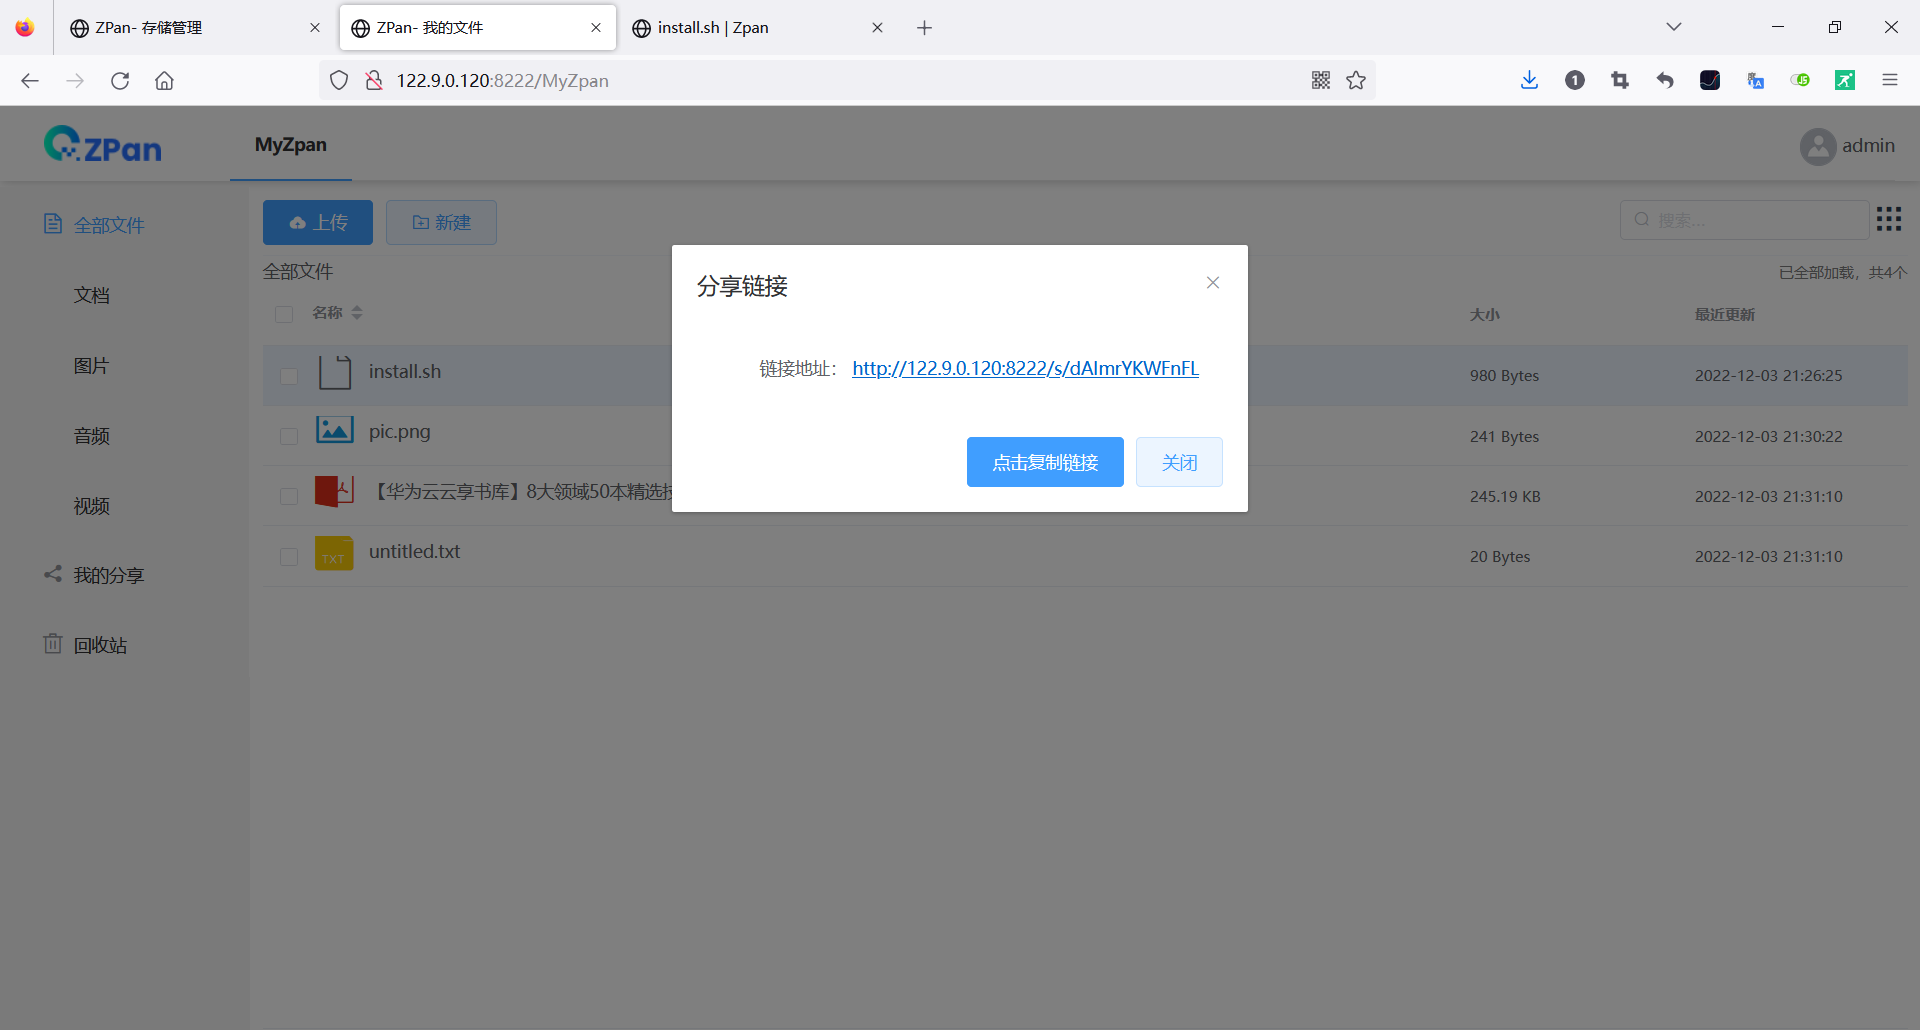Click the 上传 upload button
The height and width of the screenshot is (1030, 1920).
pyautogui.click(x=318, y=222)
